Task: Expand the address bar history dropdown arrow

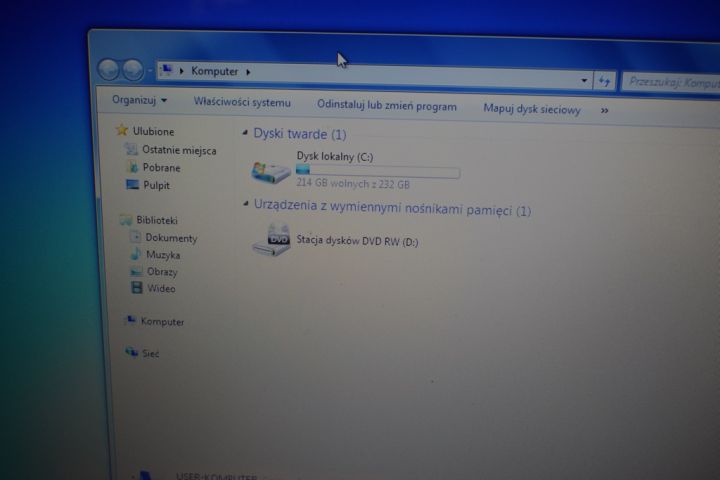Action: [x=585, y=79]
